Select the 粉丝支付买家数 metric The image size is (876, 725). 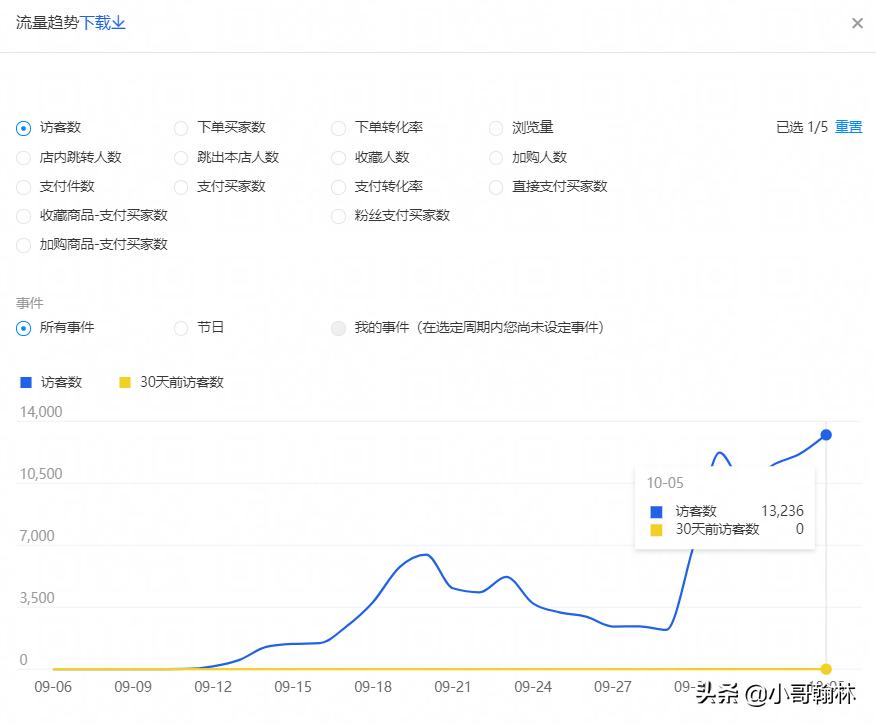[338, 215]
